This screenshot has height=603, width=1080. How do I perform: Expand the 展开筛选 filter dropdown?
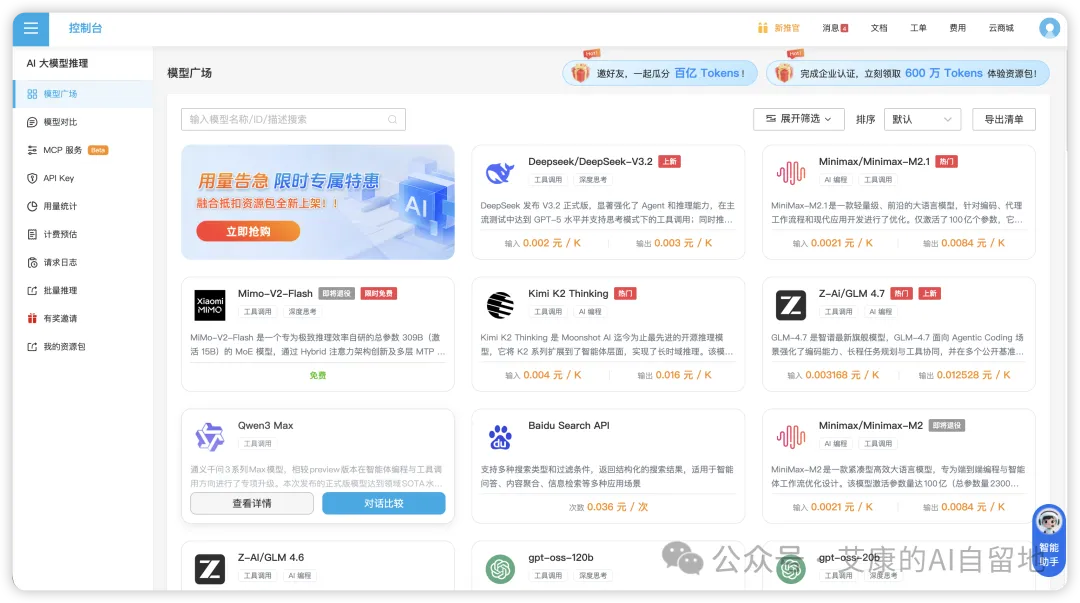(798, 119)
